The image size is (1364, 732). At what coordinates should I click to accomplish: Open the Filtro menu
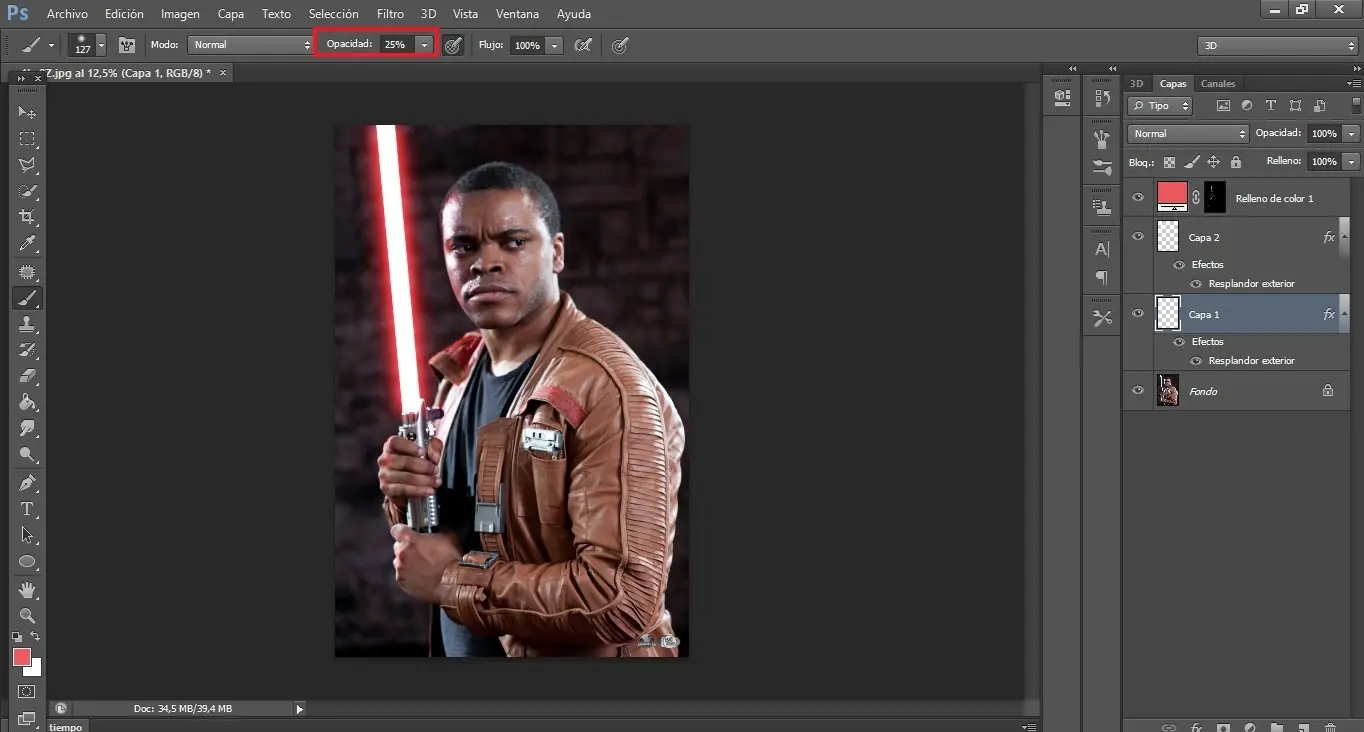pos(390,13)
